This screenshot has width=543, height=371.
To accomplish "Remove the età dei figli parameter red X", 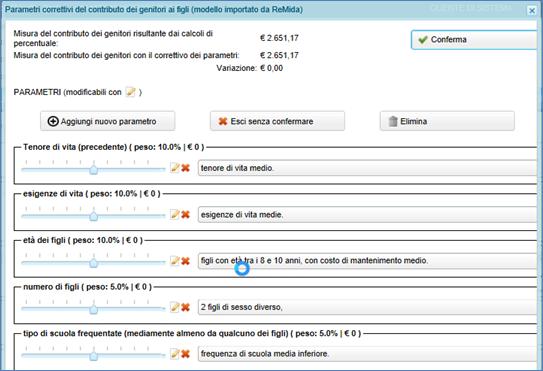I will pos(186,261).
